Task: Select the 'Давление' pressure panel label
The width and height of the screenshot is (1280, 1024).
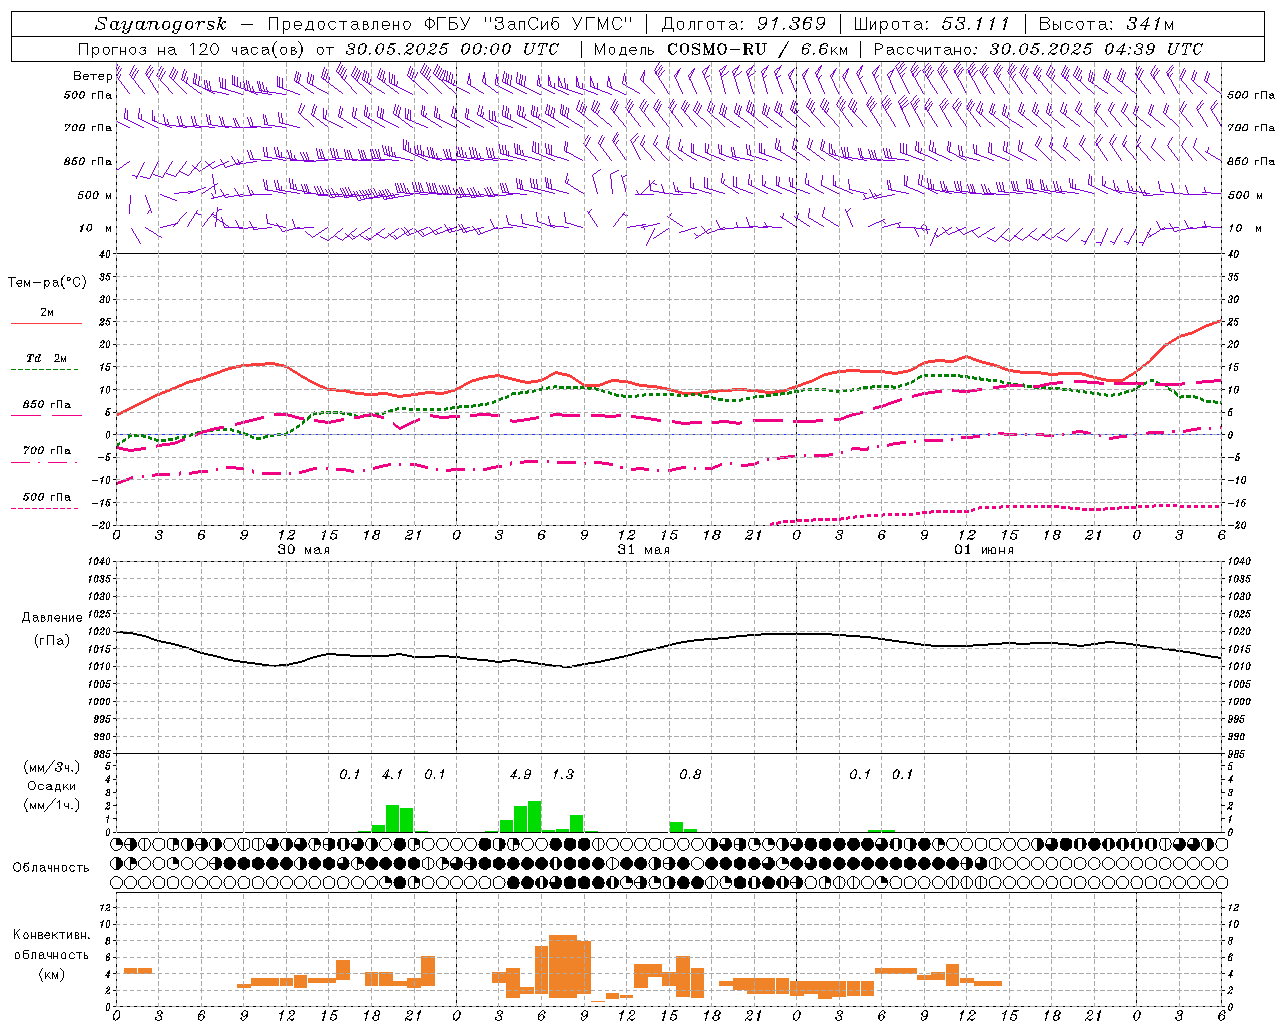Action: click(x=52, y=618)
